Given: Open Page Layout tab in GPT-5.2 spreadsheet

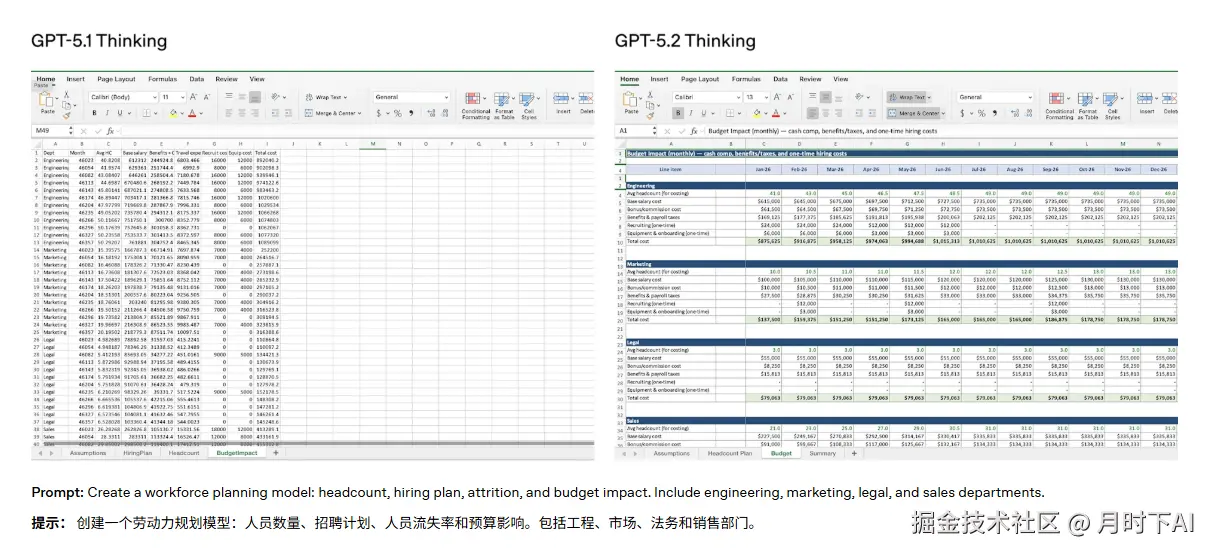Looking at the screenshot, I should tap(700, 79).
